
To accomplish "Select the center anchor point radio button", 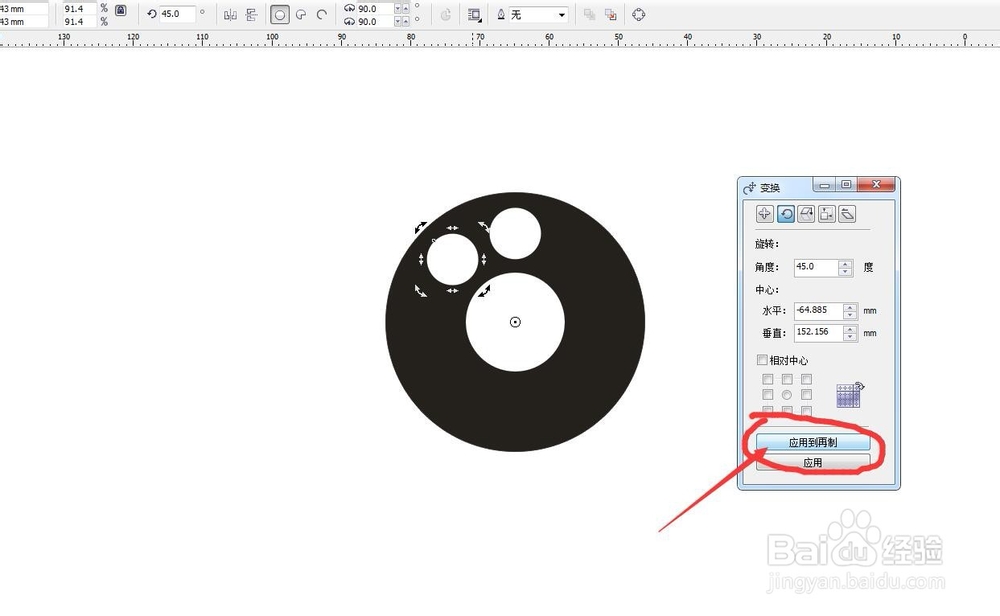I will (787, 393).
